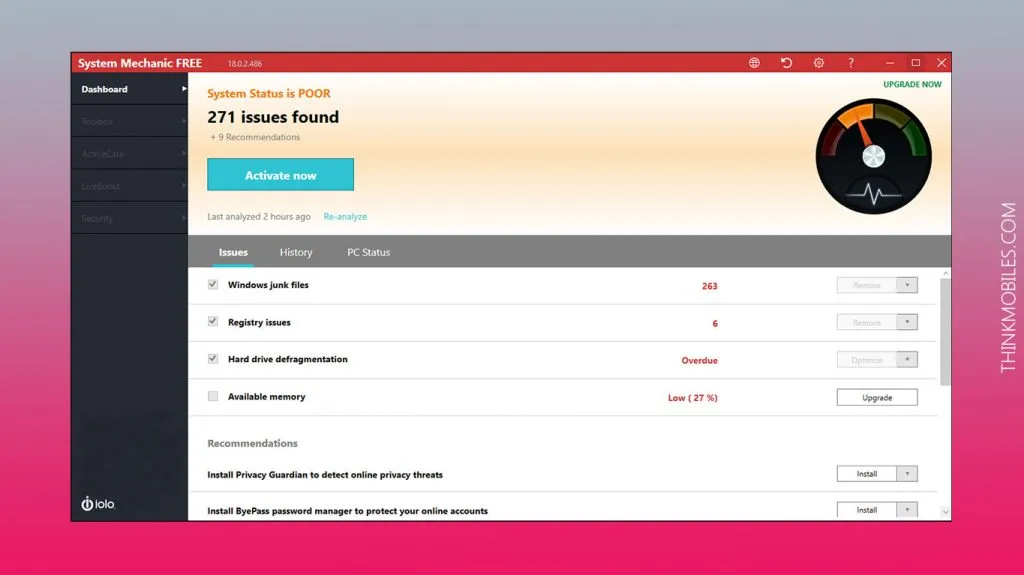Switch to the History tab
Image resolution: width=1024 pixels, height=575 pixels.
coord(296,252)
